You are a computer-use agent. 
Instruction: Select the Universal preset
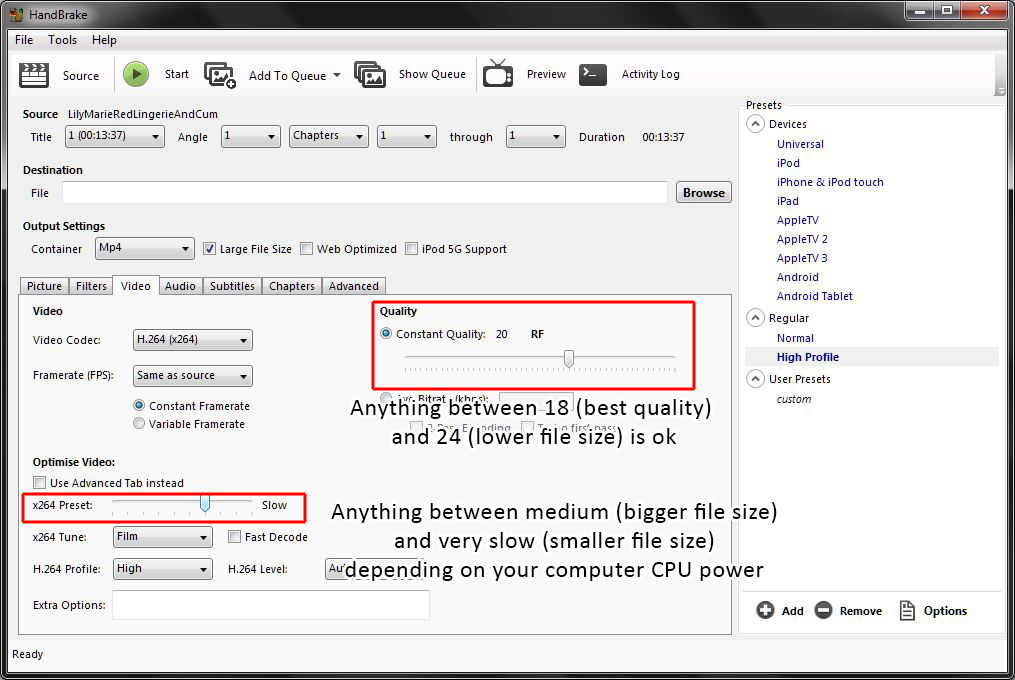pyautogui.click(x=800, y=144)
